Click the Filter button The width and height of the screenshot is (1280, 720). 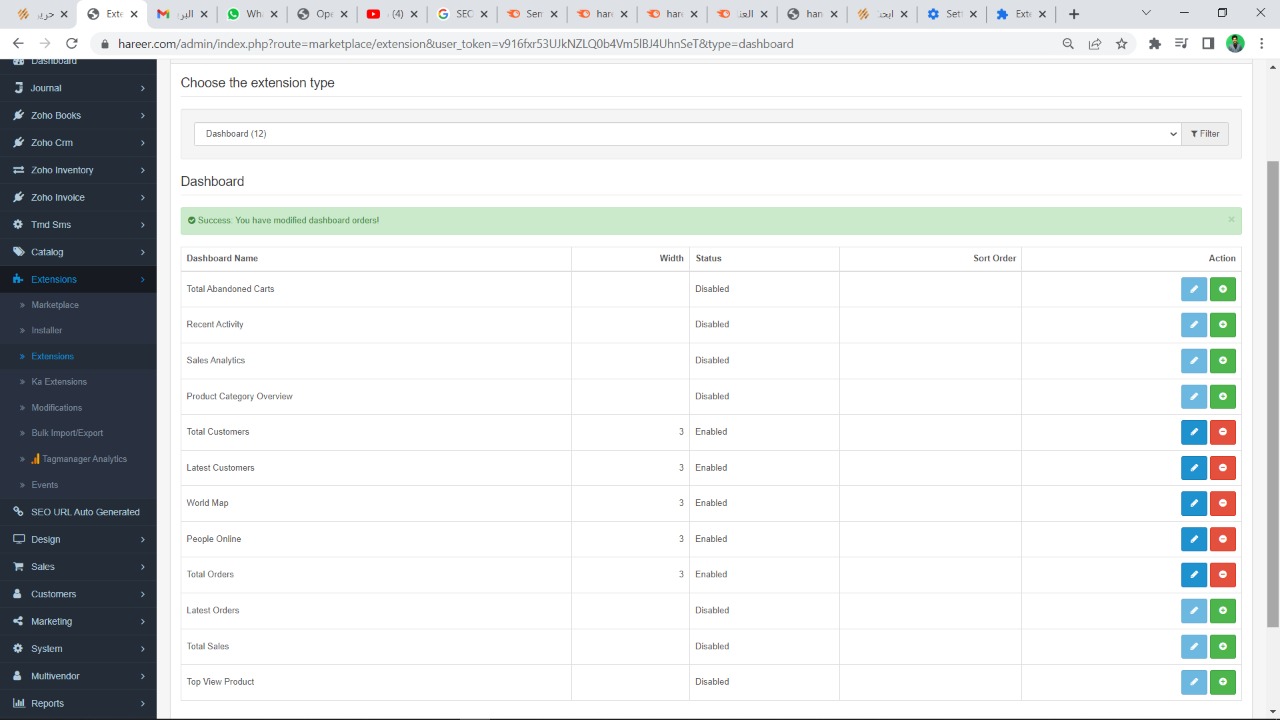[1205, 134]
